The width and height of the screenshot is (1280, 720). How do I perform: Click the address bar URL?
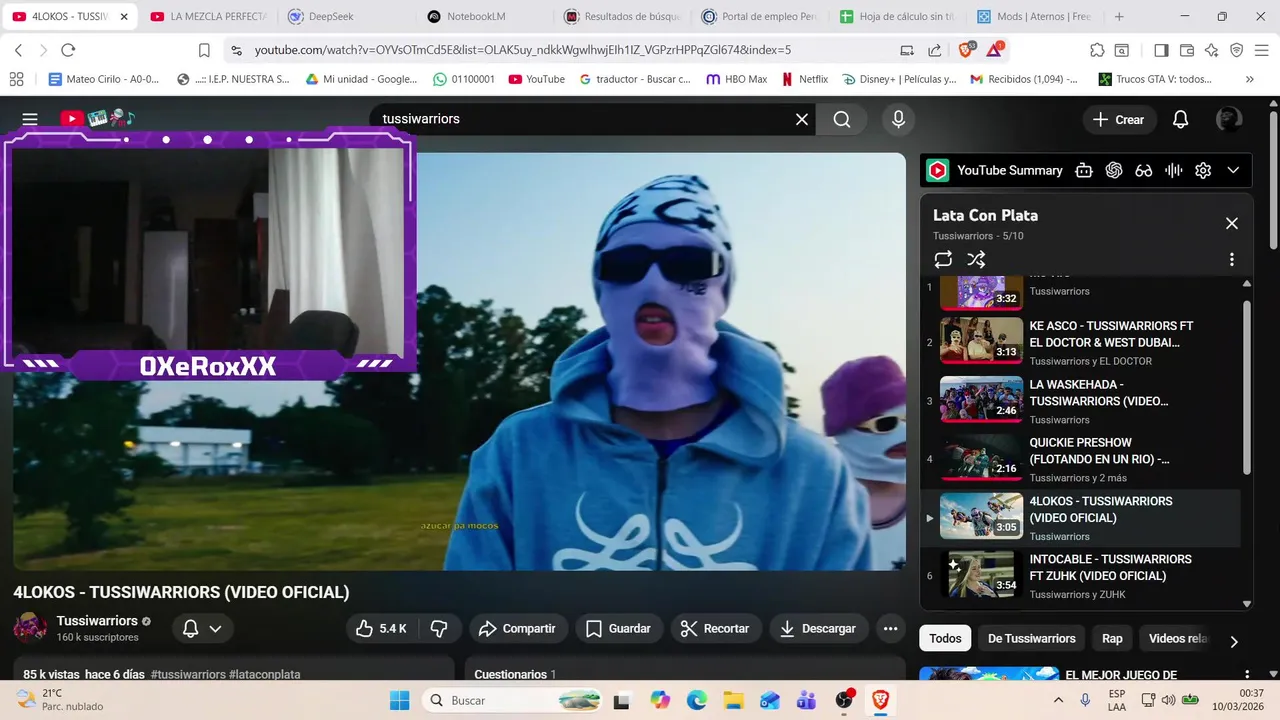coord(523,50)
